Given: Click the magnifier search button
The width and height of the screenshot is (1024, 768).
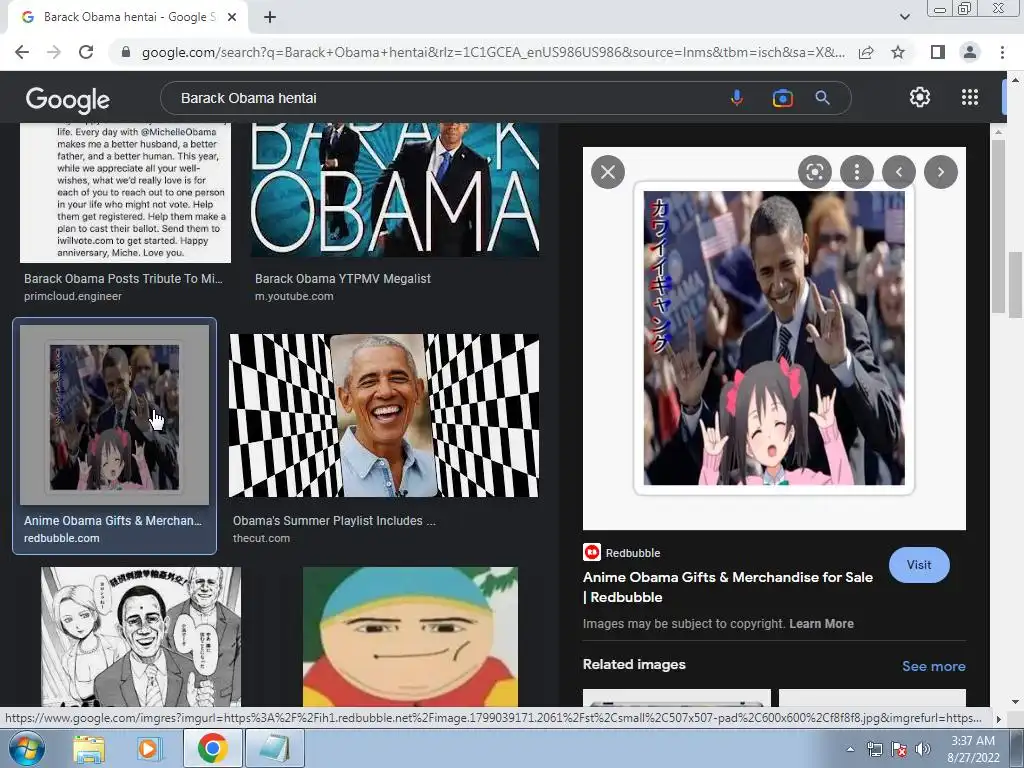Looking at the screenshot, I should point(822,98).
